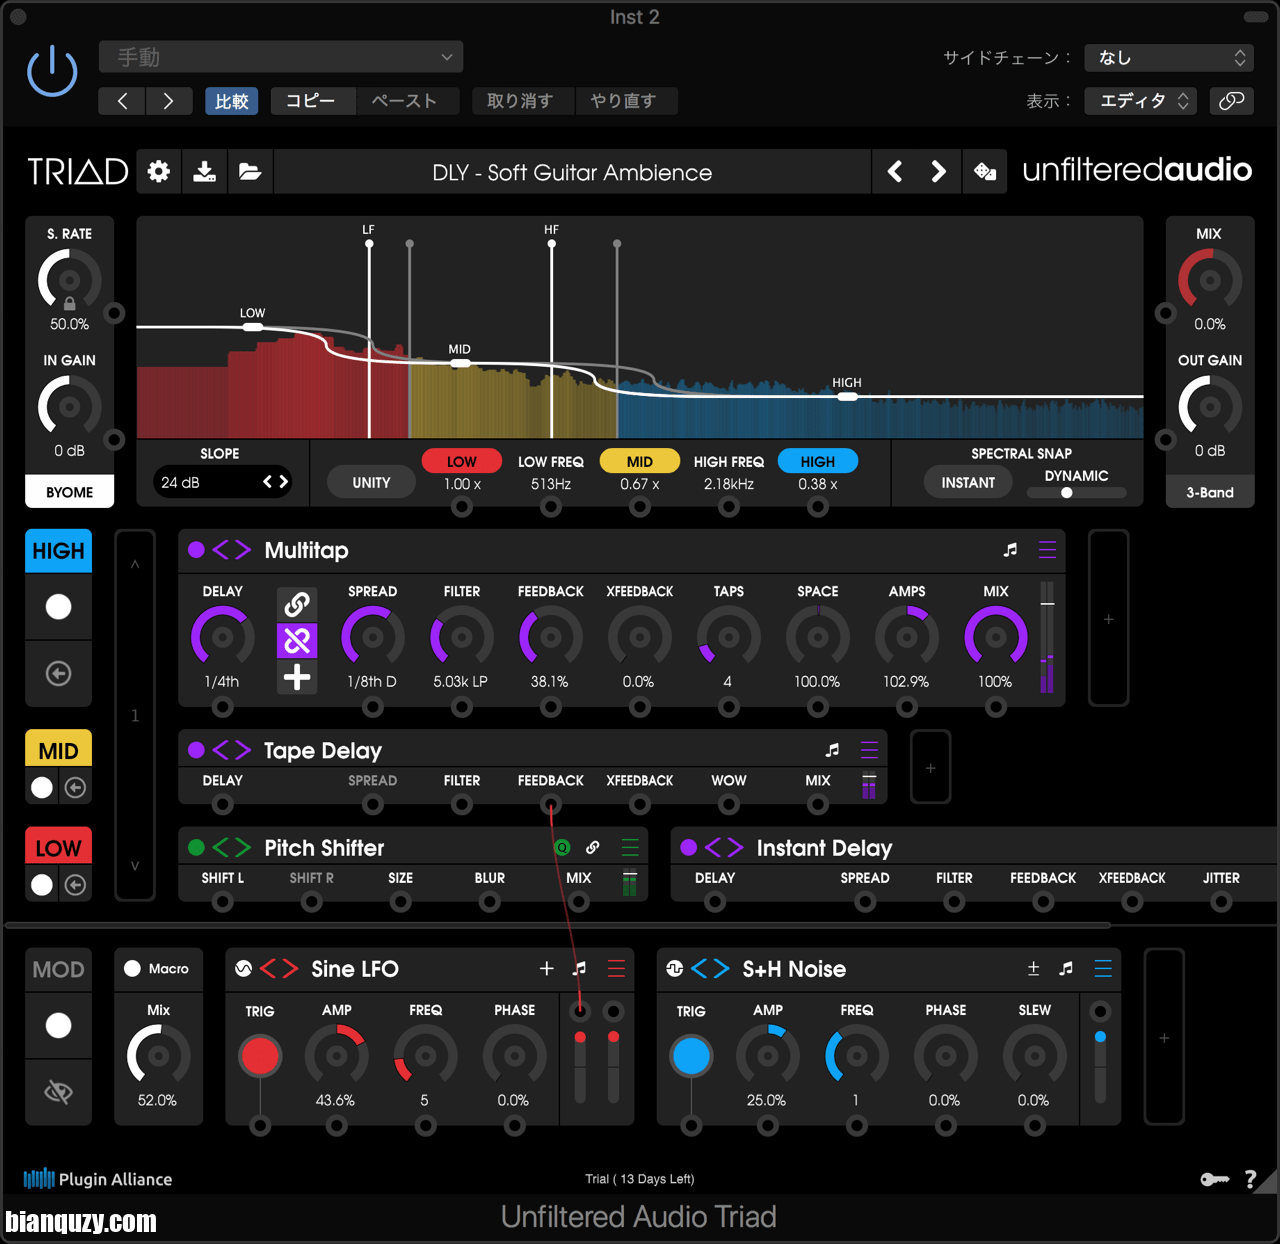Open the 表示 エディタ dropdown

pos(1143,100)
